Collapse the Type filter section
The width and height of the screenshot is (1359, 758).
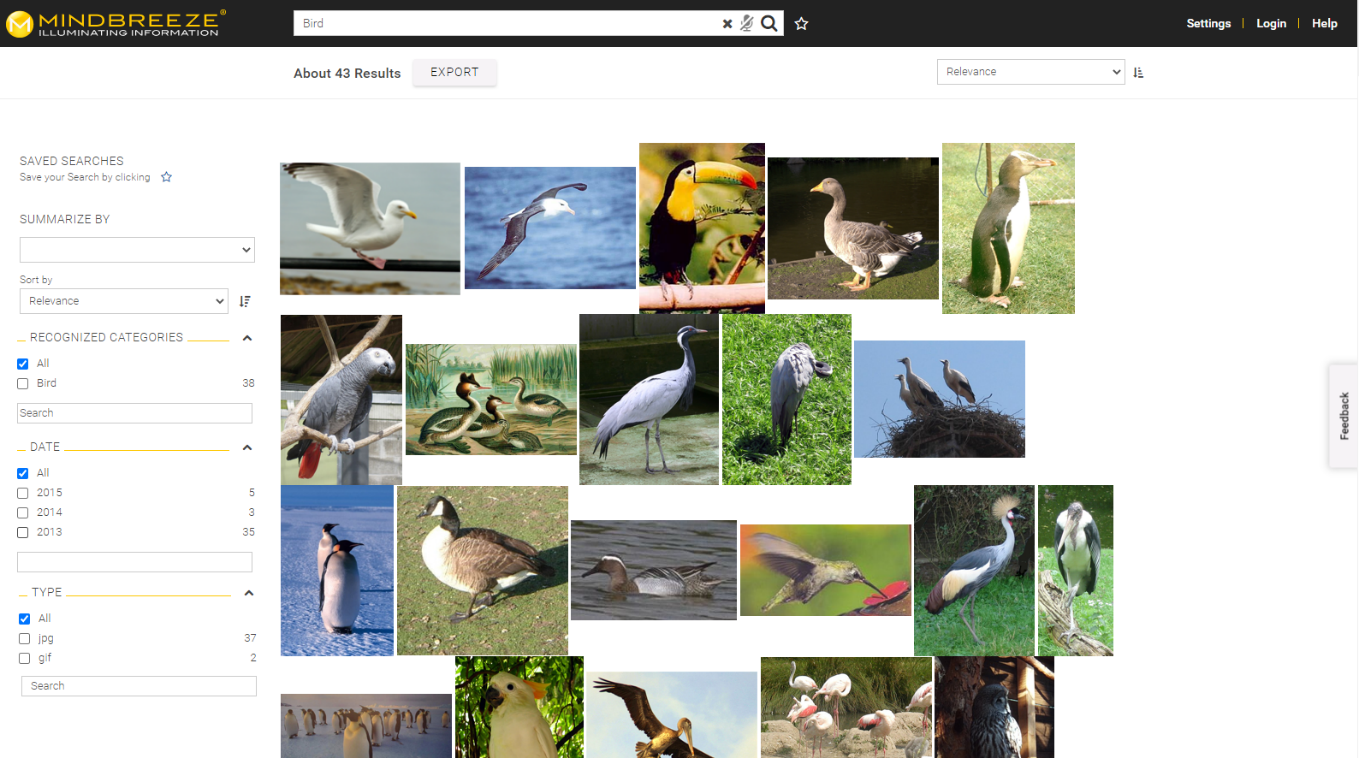(249, 593)
